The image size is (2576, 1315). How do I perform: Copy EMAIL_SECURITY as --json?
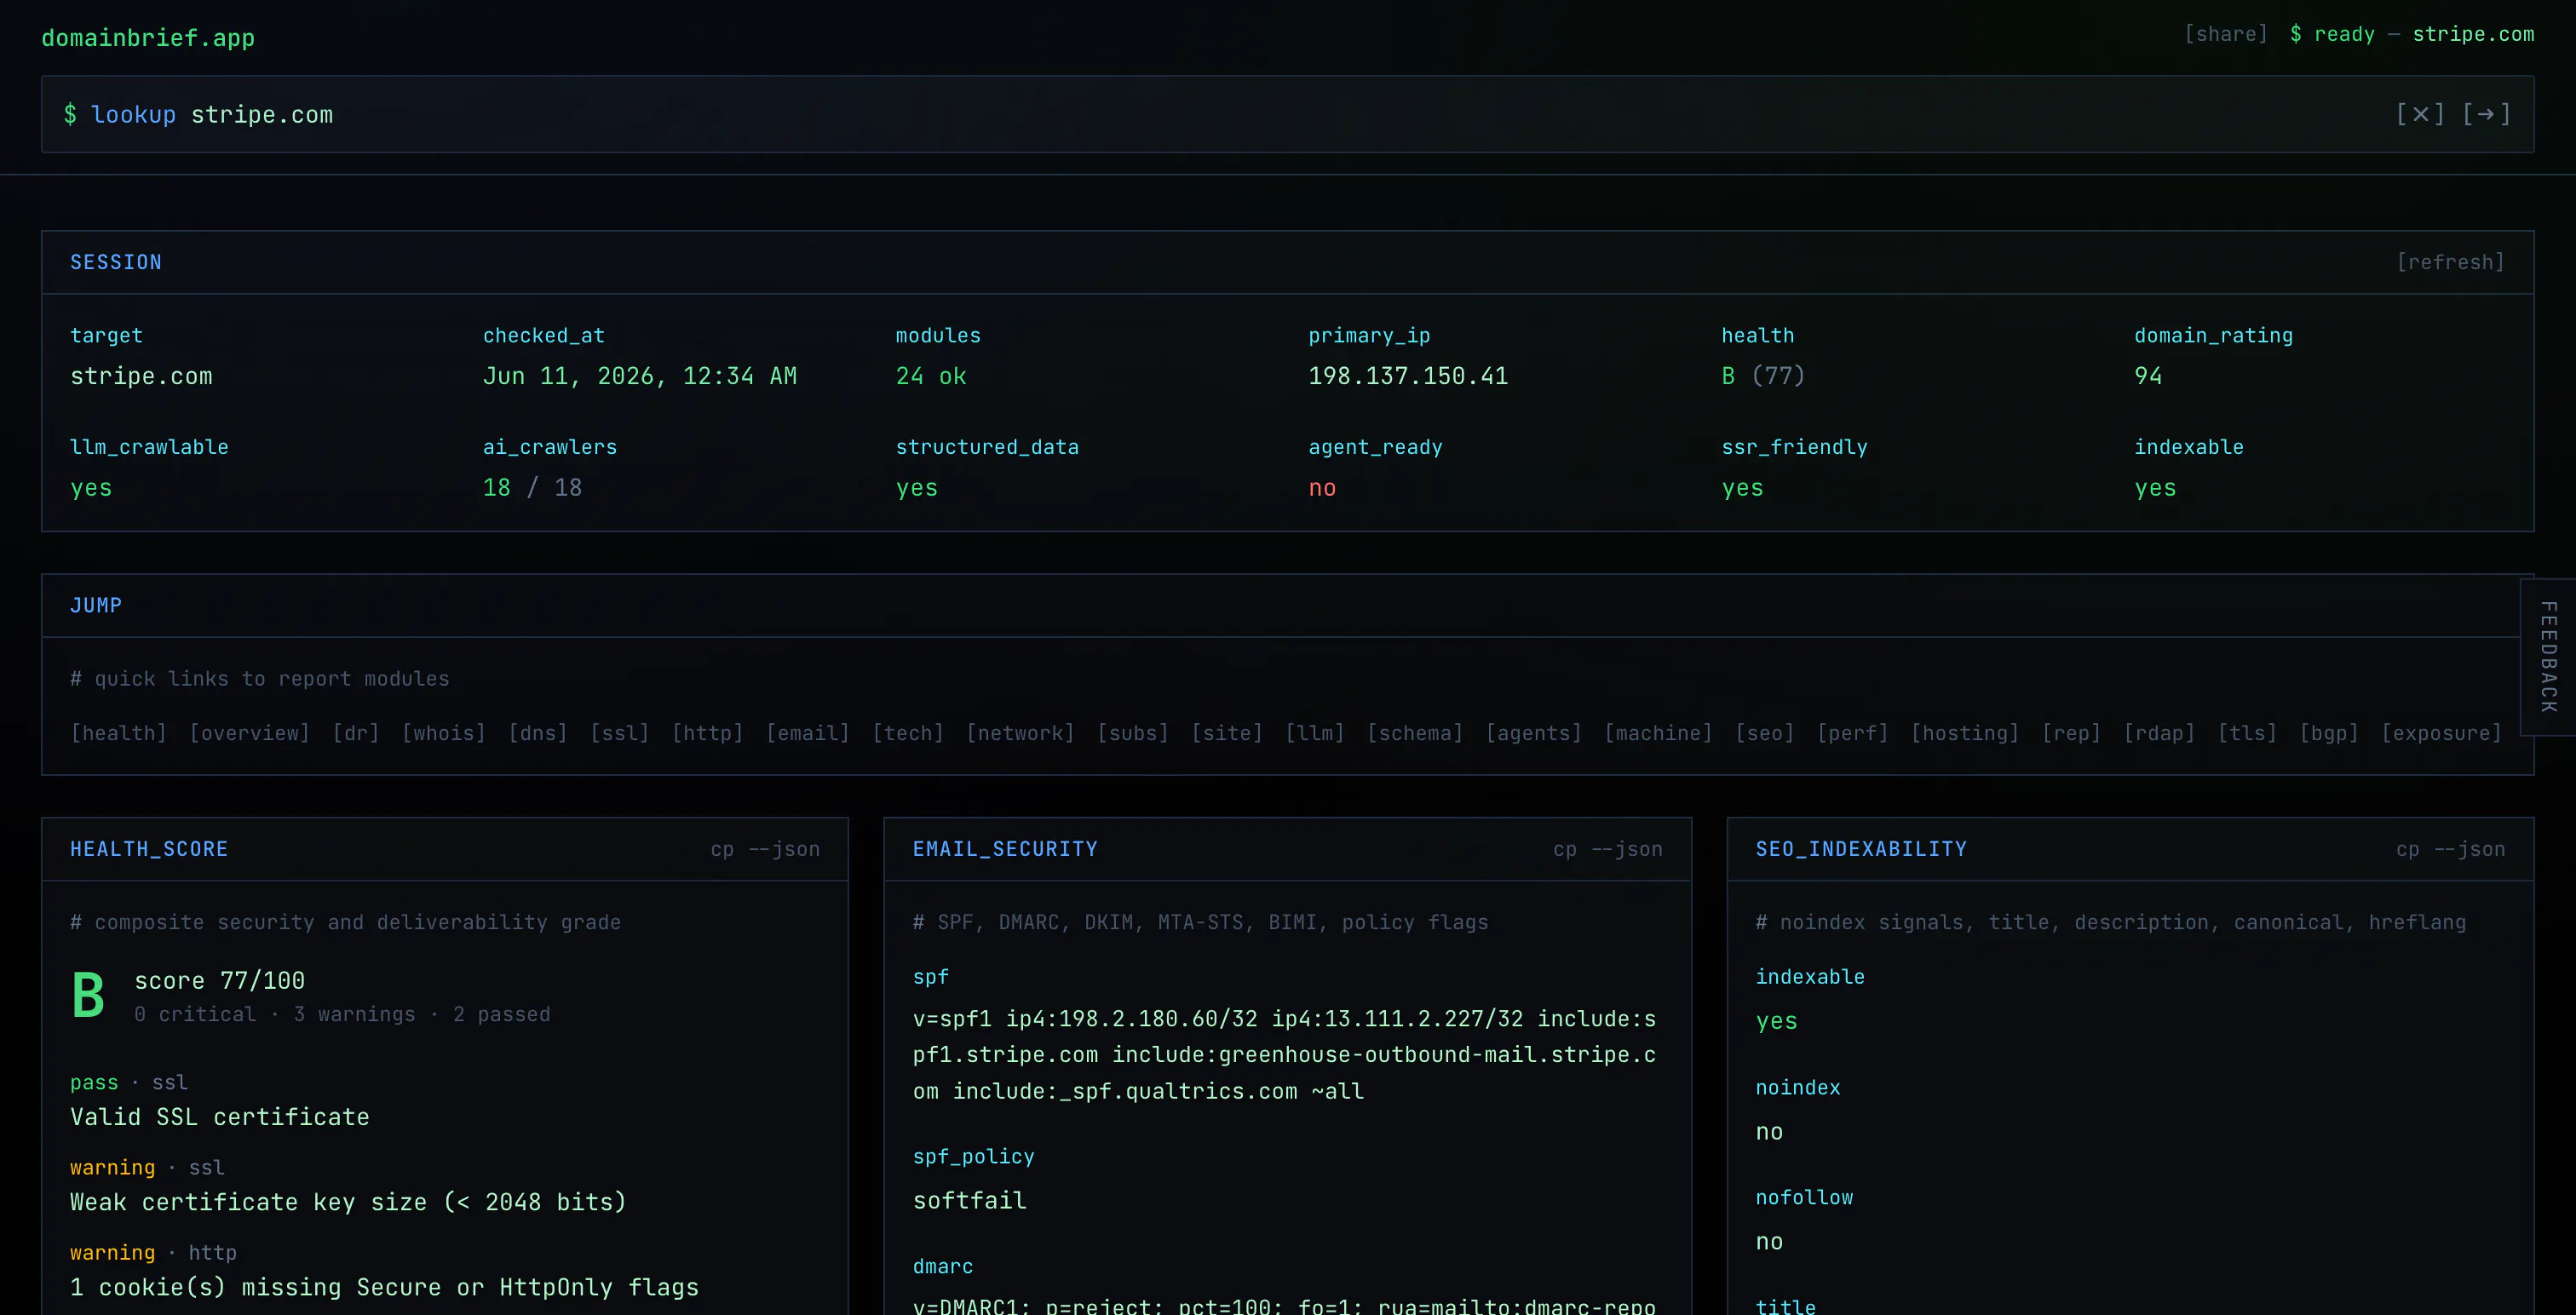pyautogui.click(x=1627, y=849)
